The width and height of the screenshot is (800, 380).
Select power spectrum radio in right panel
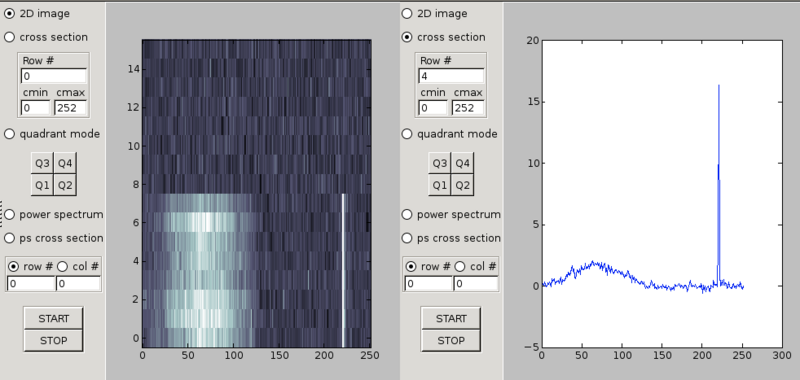pos(407,215)
